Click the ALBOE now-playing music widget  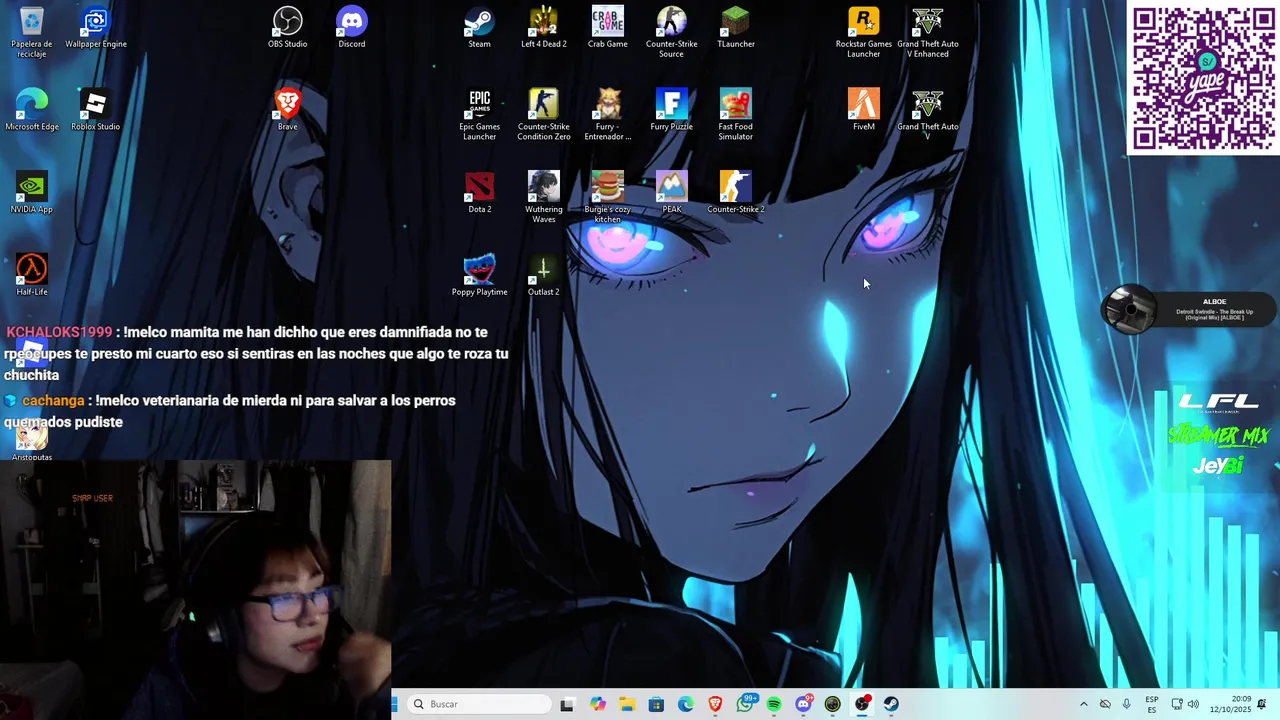[x=1190, y=308]
